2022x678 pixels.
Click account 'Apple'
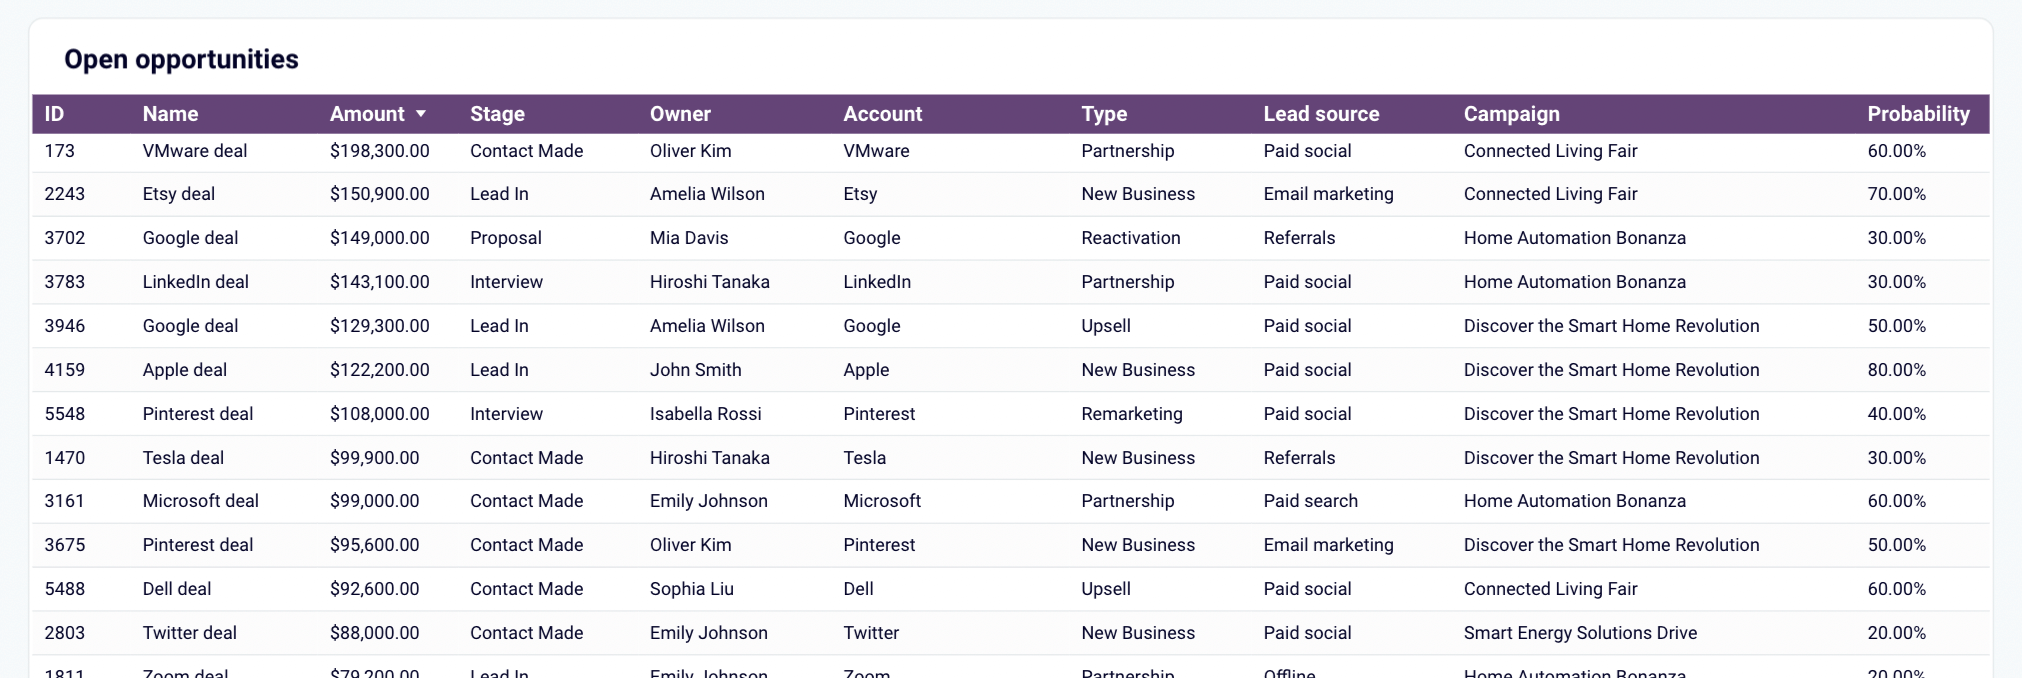[x=866, y=370]
